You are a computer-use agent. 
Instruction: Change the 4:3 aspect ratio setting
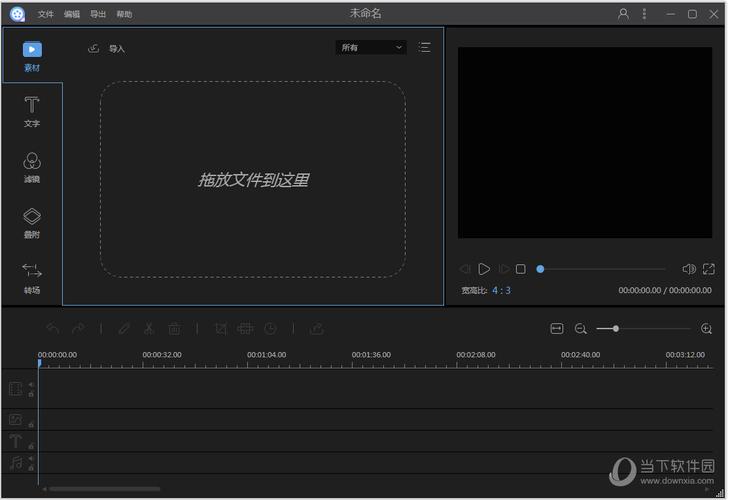501,291
